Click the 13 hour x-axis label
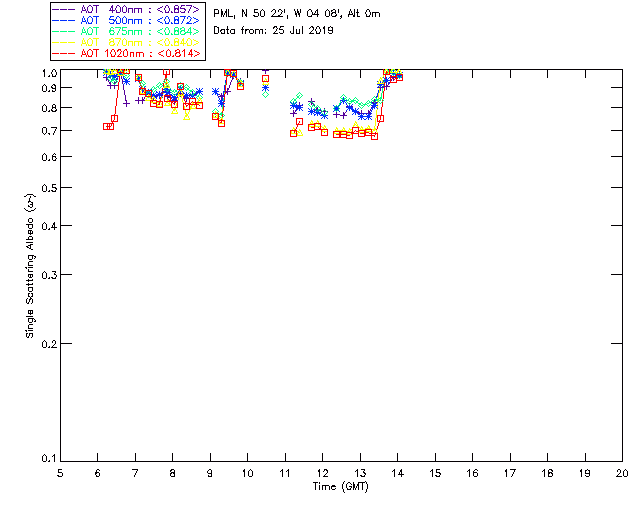Image resolution: width=640 pixels, height=512 pixels. pyautogui.click(x=360, y=473)
